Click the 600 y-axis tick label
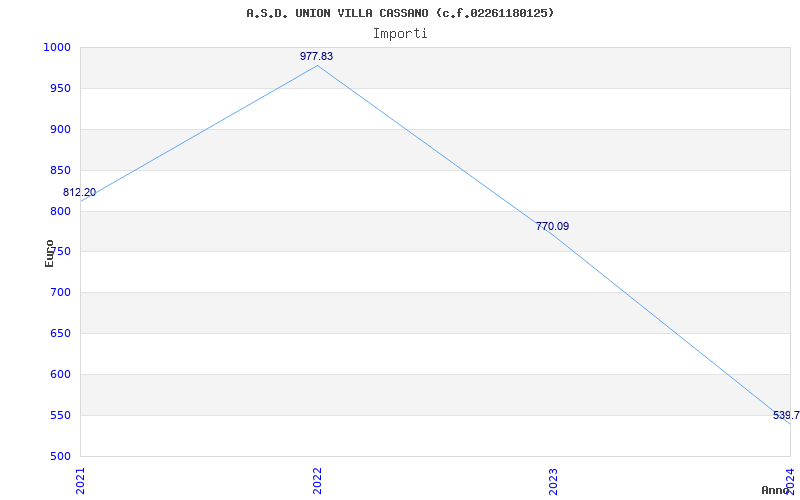Image resolution: width=800 pixels, height=500 pixels. pos(60,374)
